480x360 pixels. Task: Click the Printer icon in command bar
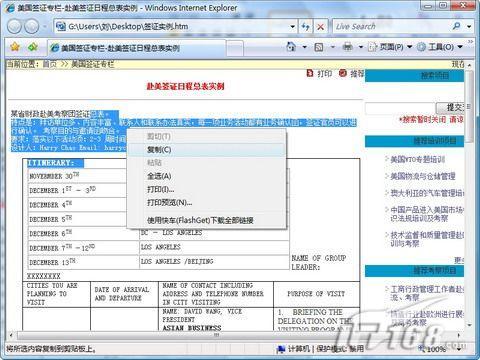pyautogui.click(x=347, y=47)
